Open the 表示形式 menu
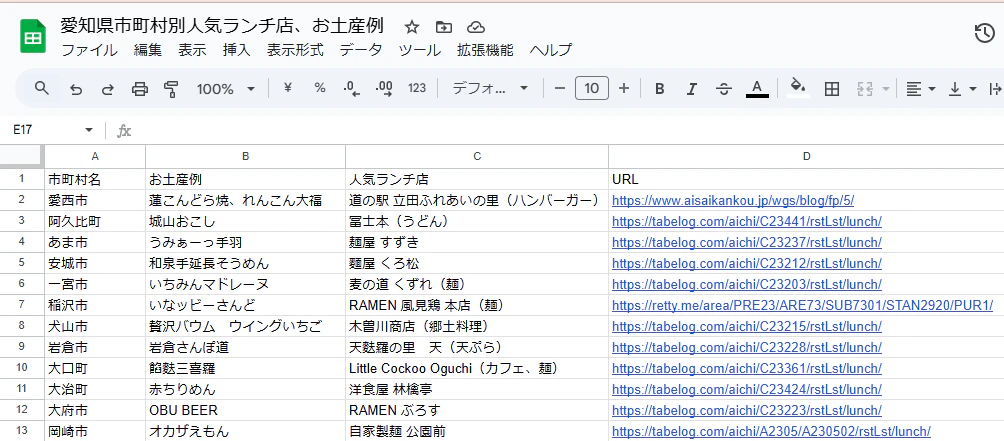This screenshot has height=441, width=1004. 295,50
